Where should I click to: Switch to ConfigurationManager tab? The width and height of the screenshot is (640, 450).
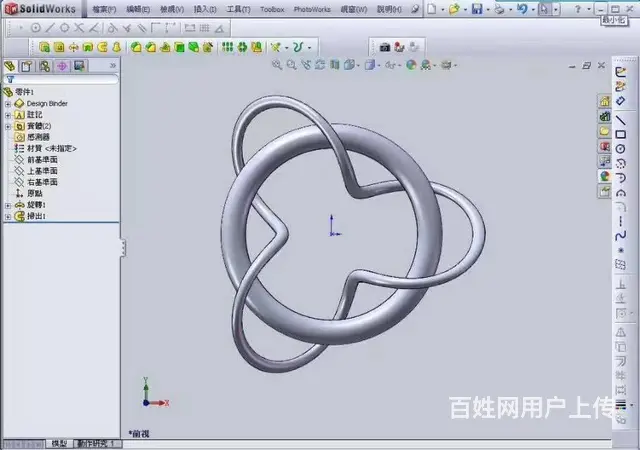click(x=44, y=66)
